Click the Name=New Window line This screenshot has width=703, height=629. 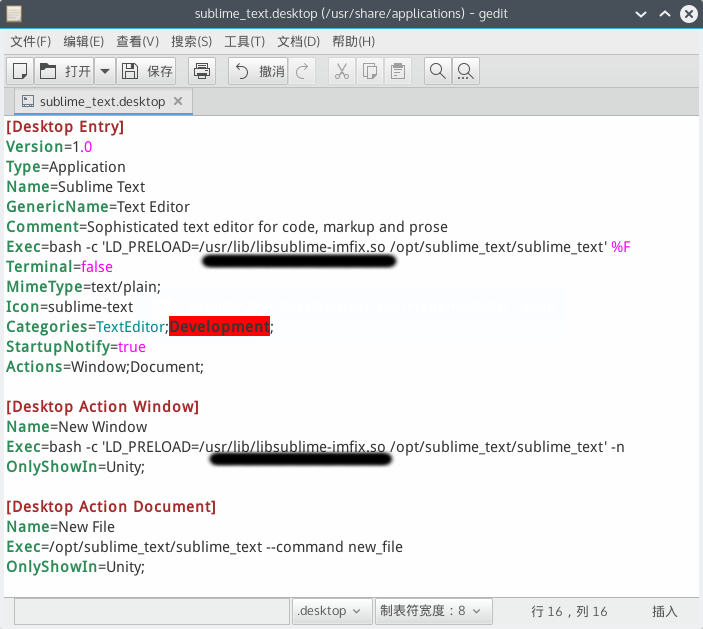click(77, 427)
